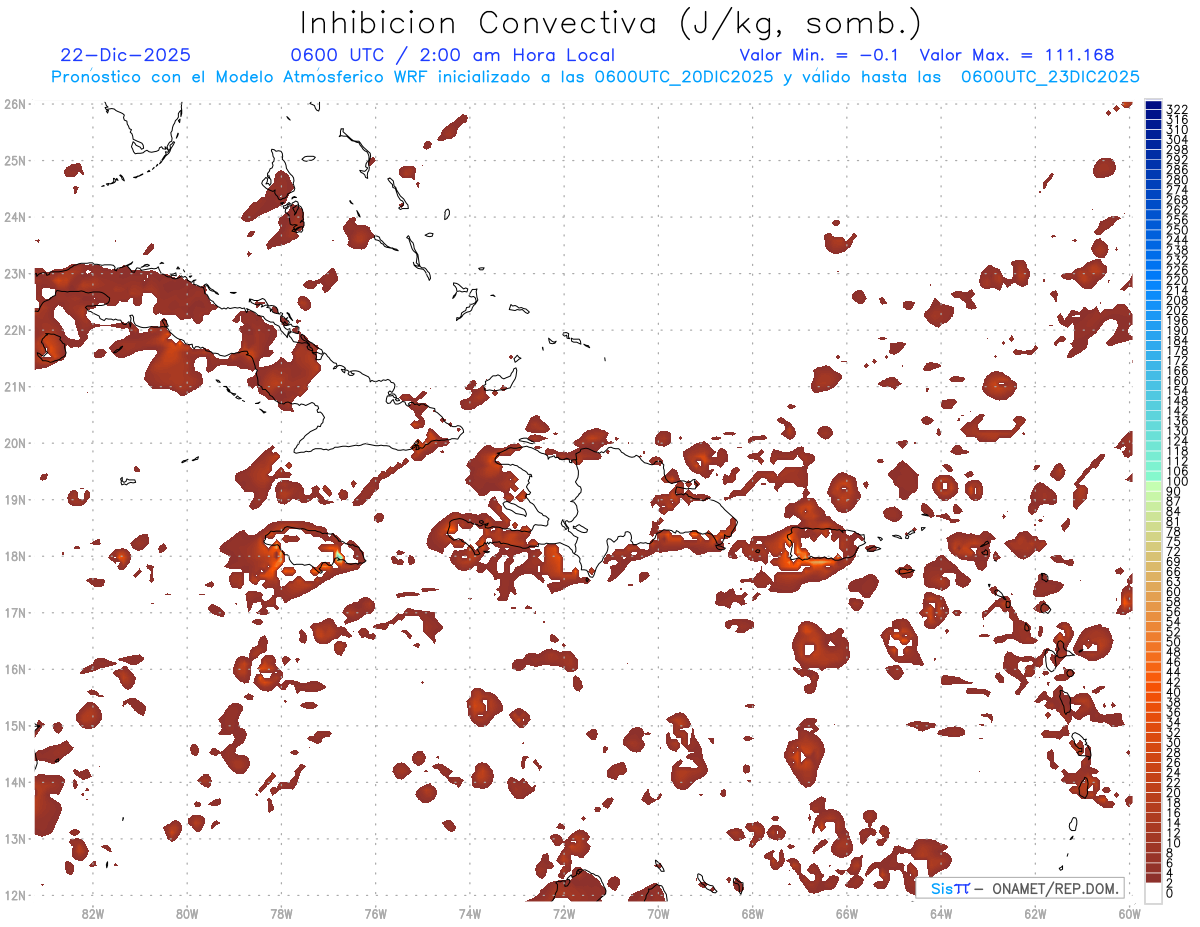Screen dimensions: 1200x927
Task: Click the '19N' latitude label
Action: pos(15,499)
